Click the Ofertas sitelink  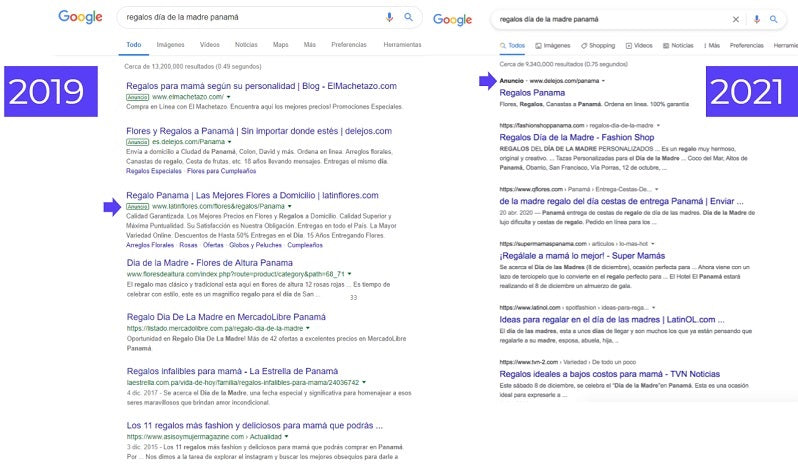(213, 245)
